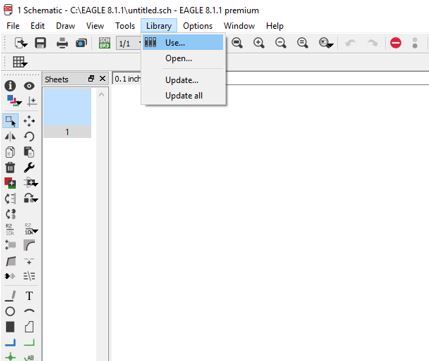The width and height of the screenshot is (429, 361).
Task: Open the Draw menu
Action: pyautogui.click(x=65, y=26)
